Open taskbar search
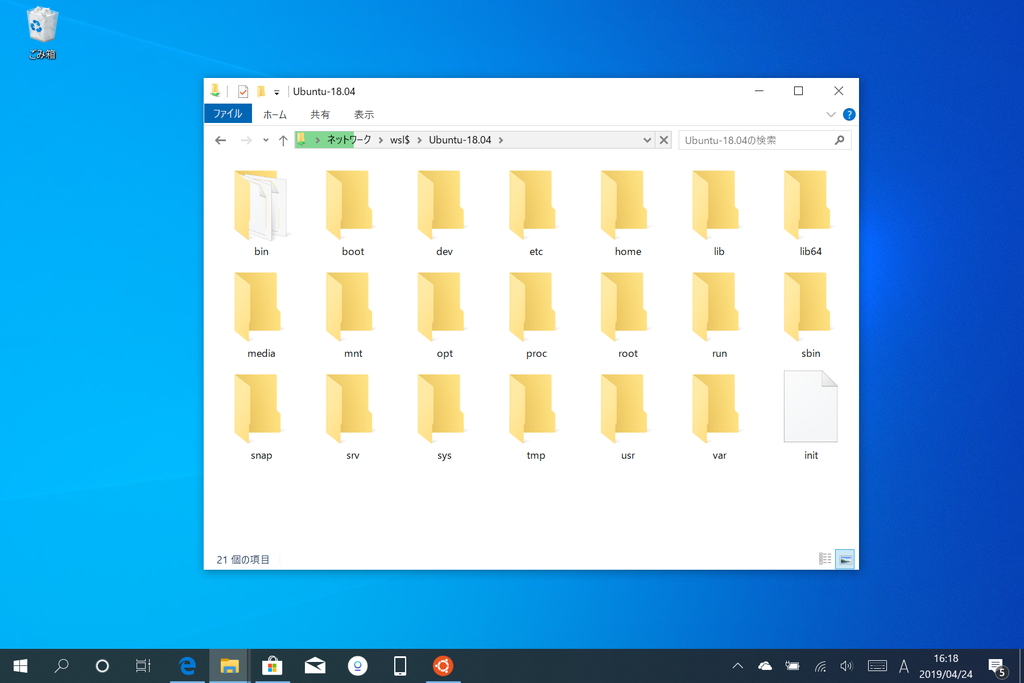 tap(61, 666)
